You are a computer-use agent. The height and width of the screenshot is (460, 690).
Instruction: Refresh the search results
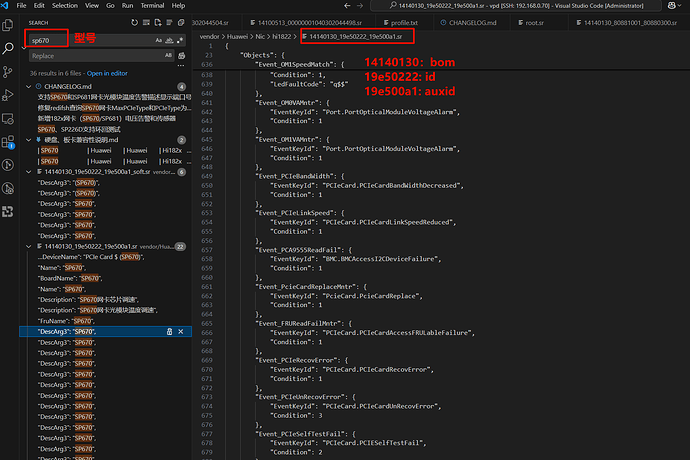pyautogui.click(x=135, y=22)
